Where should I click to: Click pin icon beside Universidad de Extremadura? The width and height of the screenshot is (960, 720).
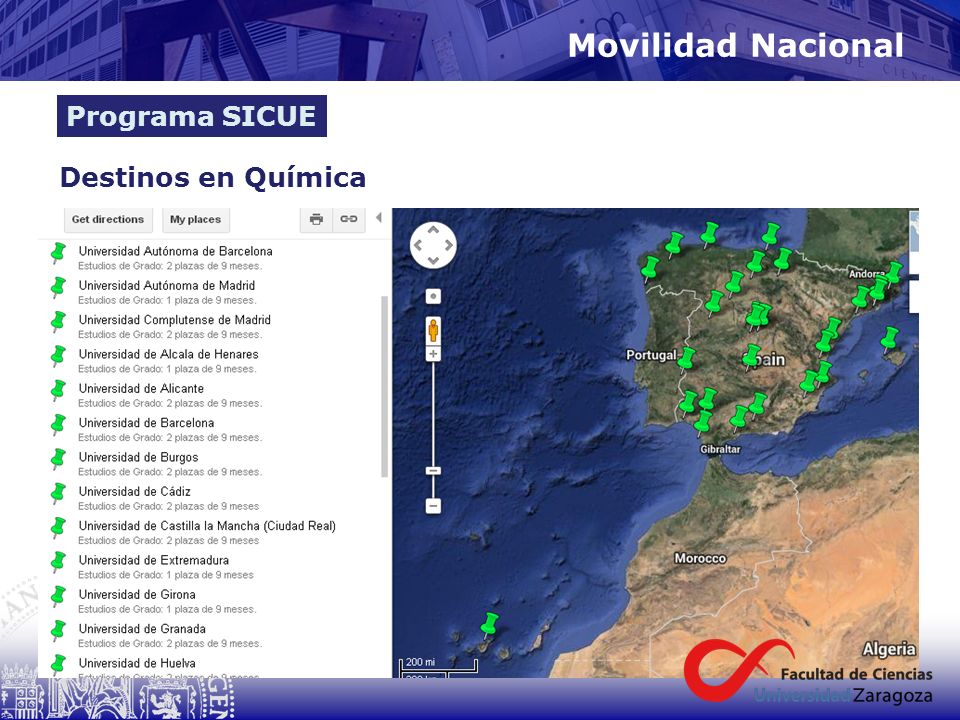tap(58, 561)
